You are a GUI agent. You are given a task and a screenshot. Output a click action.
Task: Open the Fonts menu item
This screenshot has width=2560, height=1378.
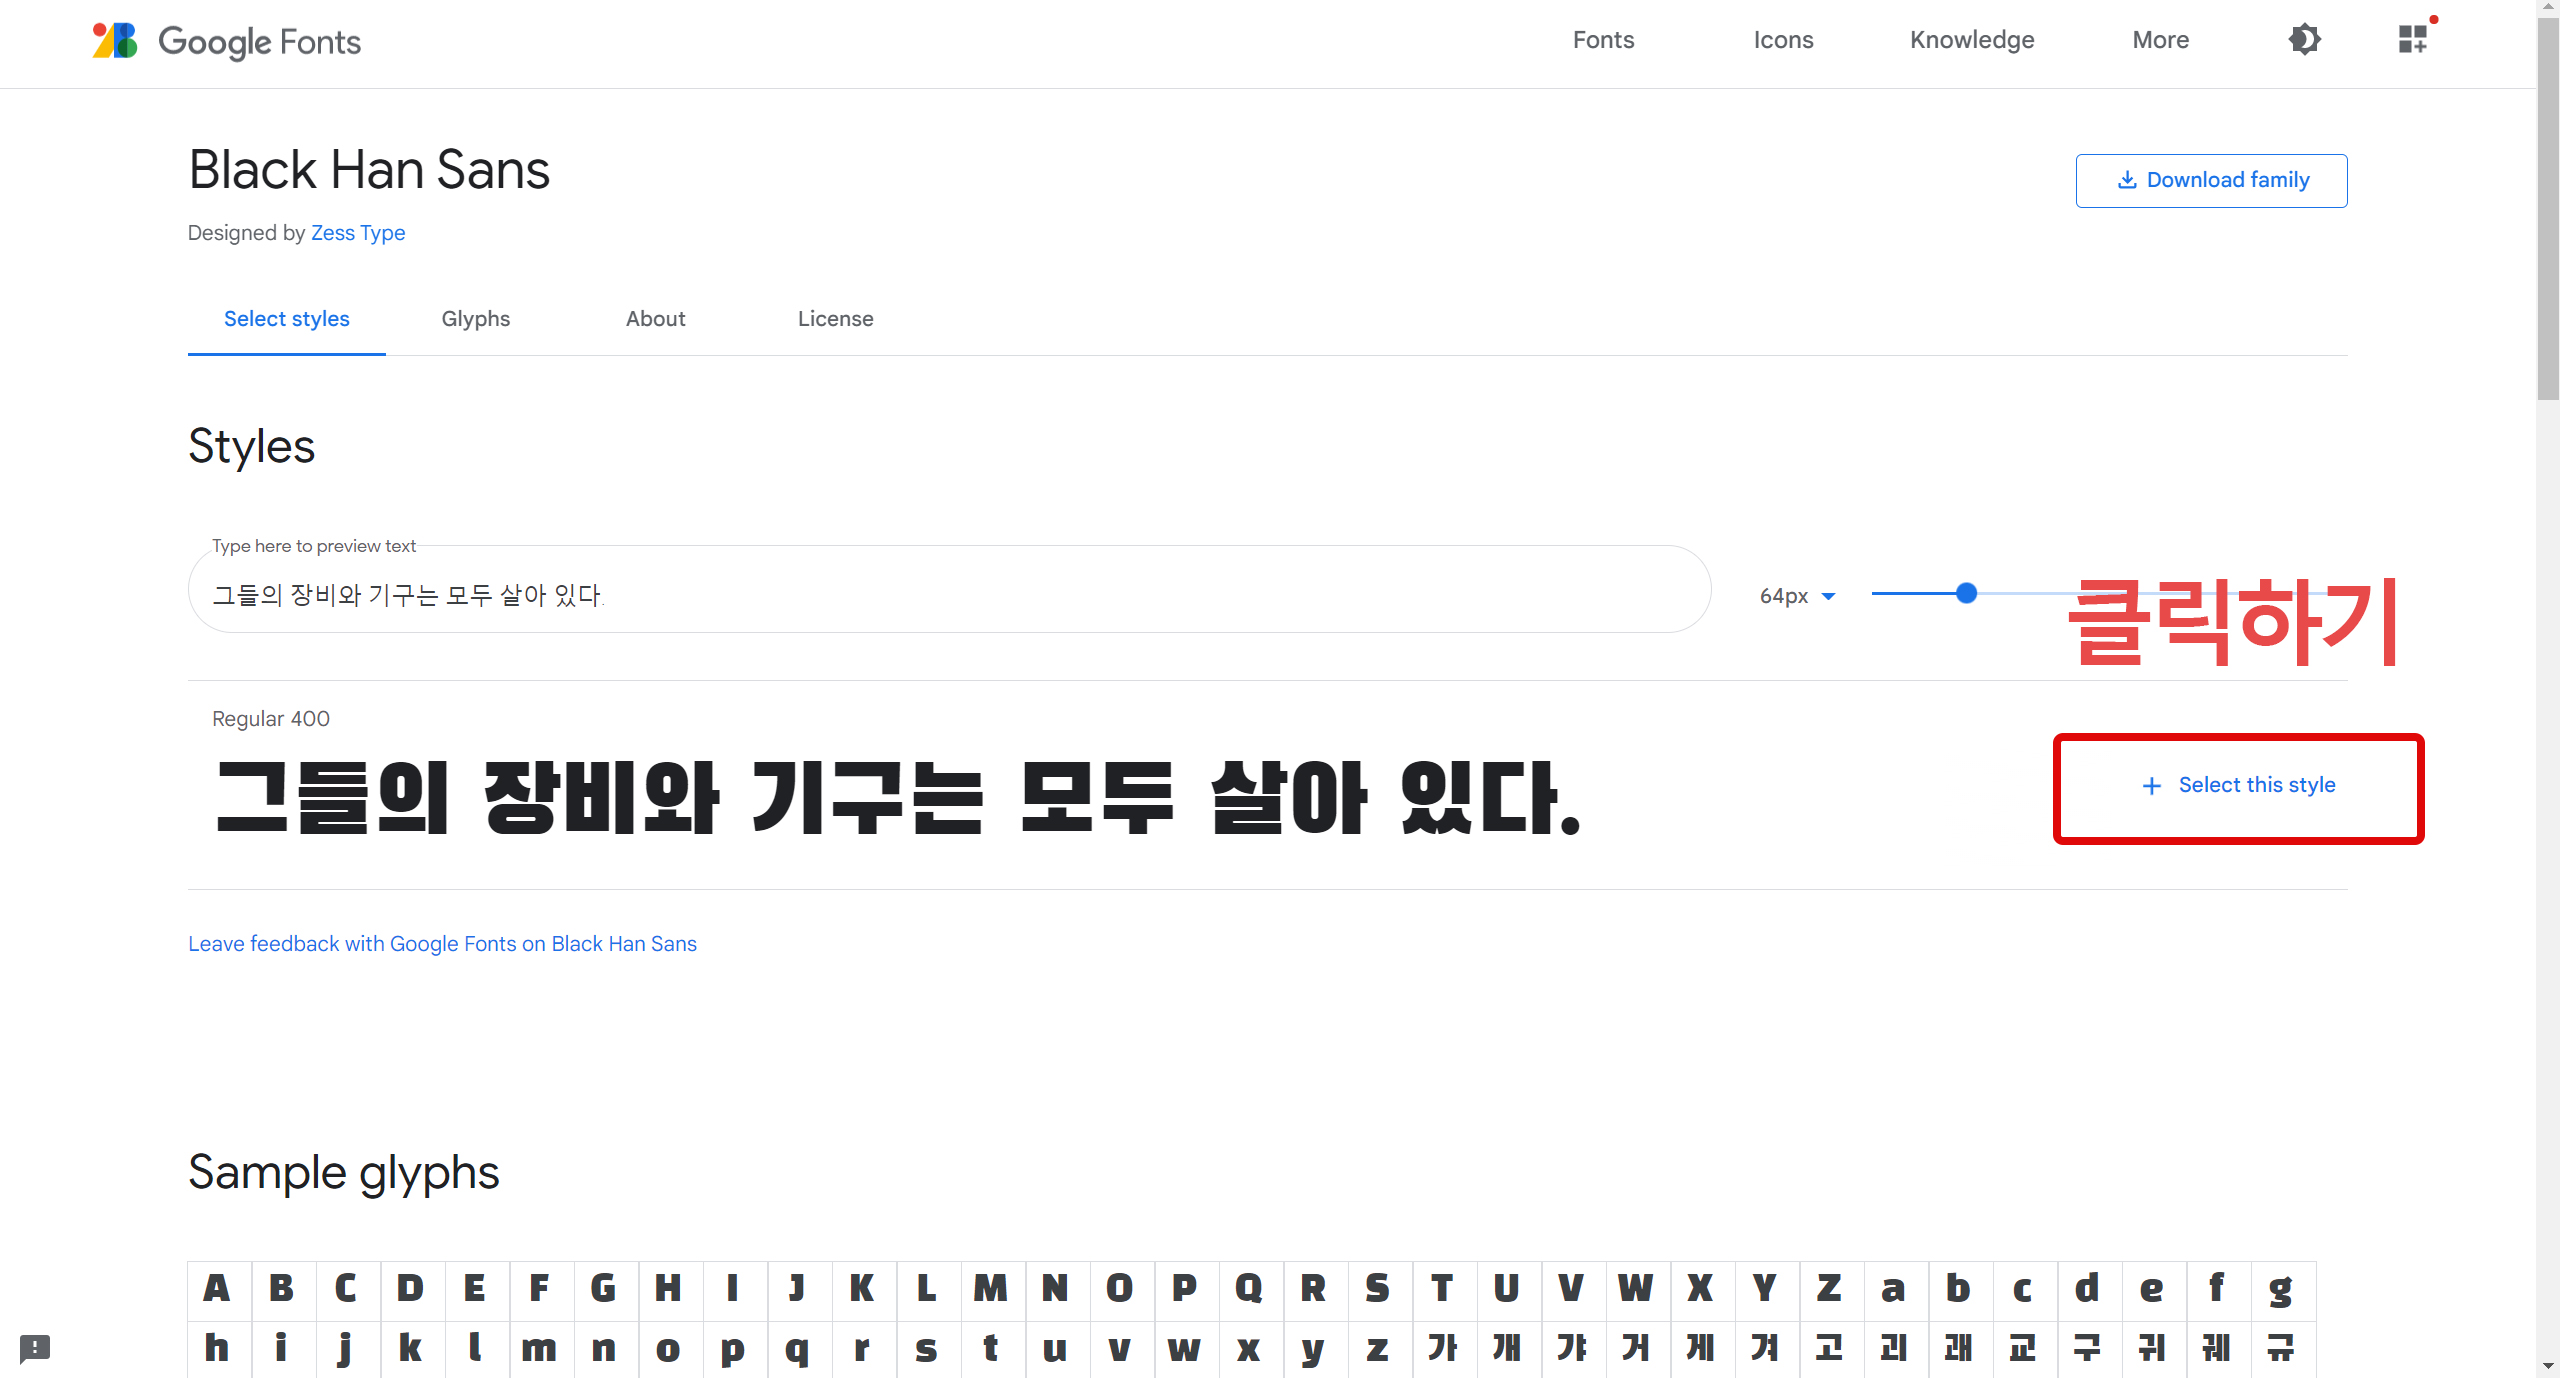1603,40
